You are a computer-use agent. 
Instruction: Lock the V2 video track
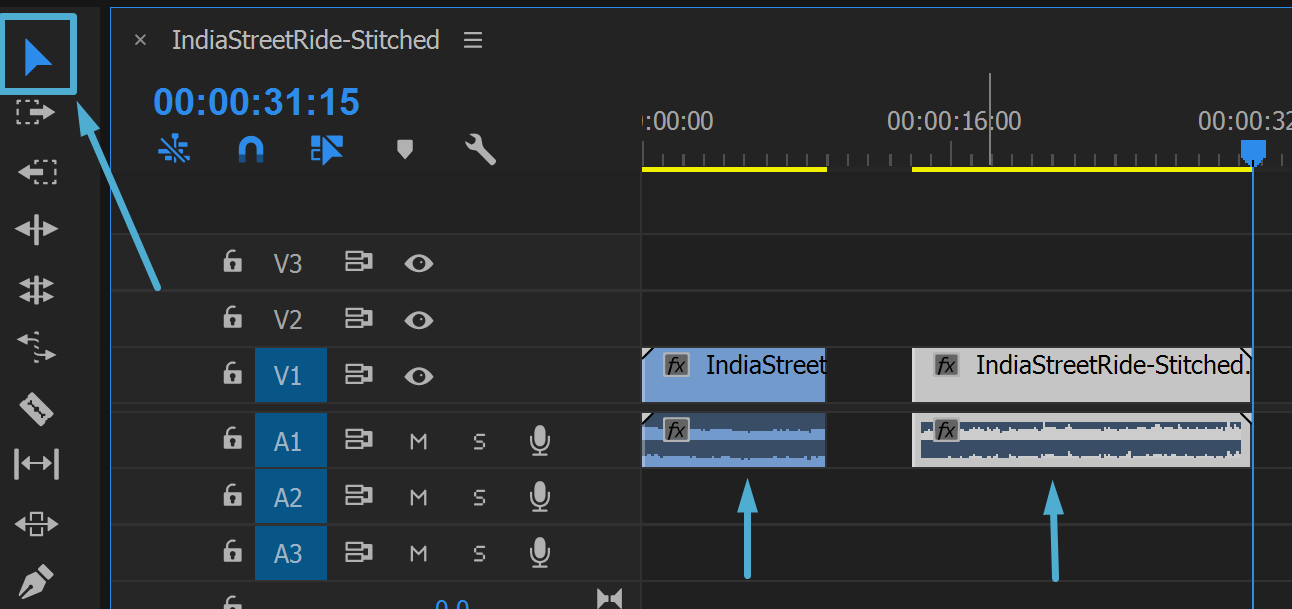click(232, 319)
